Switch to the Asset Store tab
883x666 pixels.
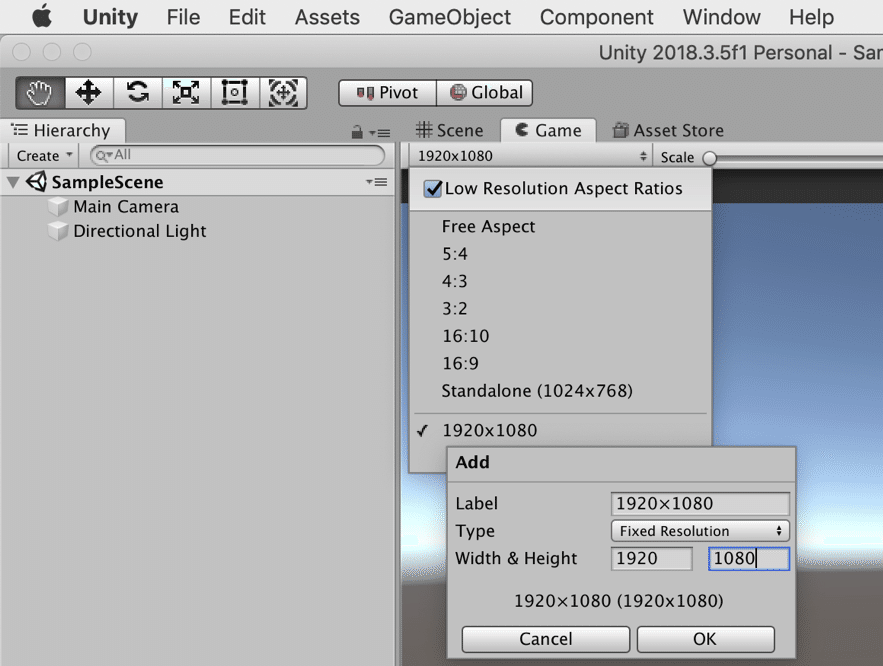click(668, 131)
